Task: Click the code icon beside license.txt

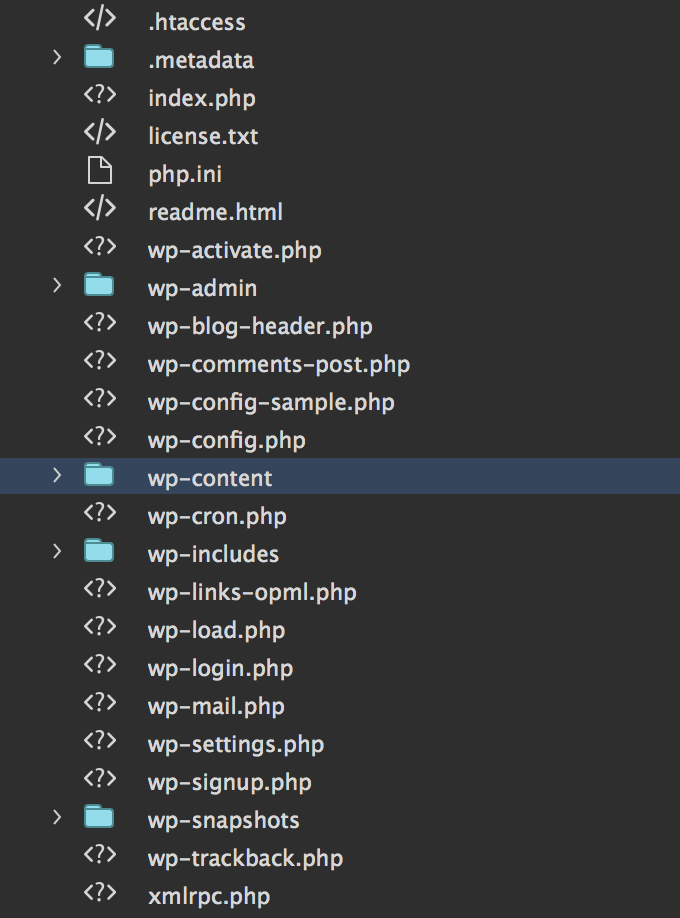Action: 100,132
